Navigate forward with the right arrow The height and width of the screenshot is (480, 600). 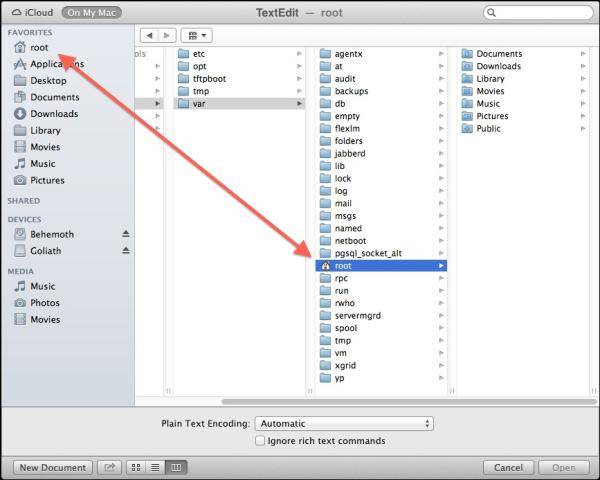pyautogui.click(x=167, y=36)
